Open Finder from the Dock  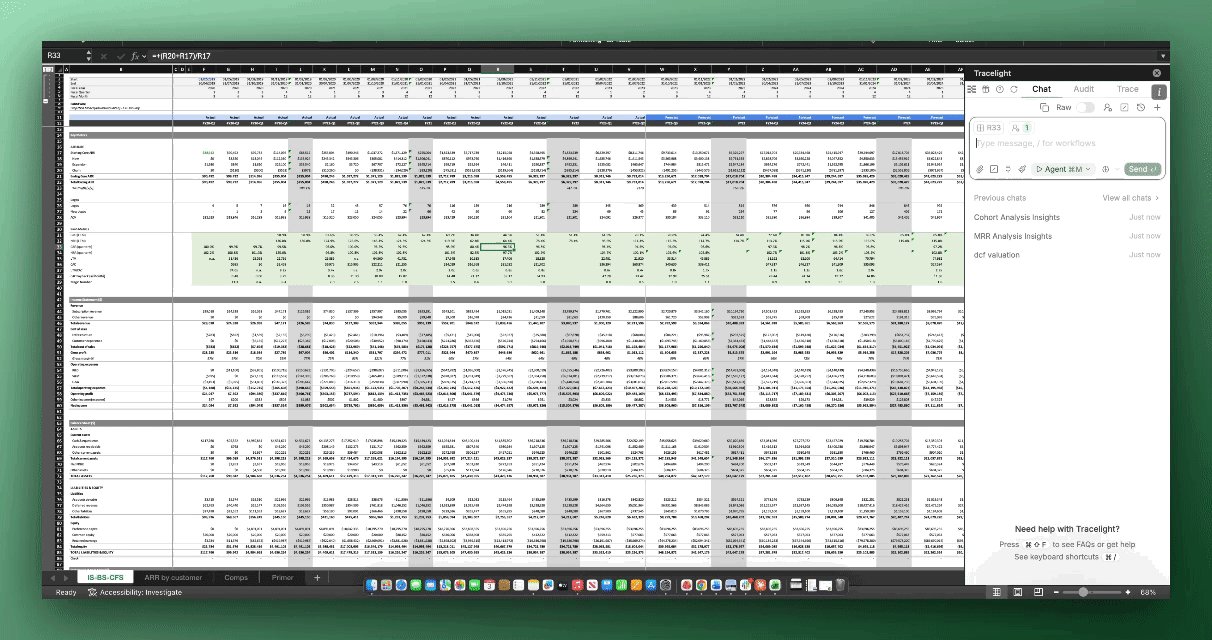[372, 584]
